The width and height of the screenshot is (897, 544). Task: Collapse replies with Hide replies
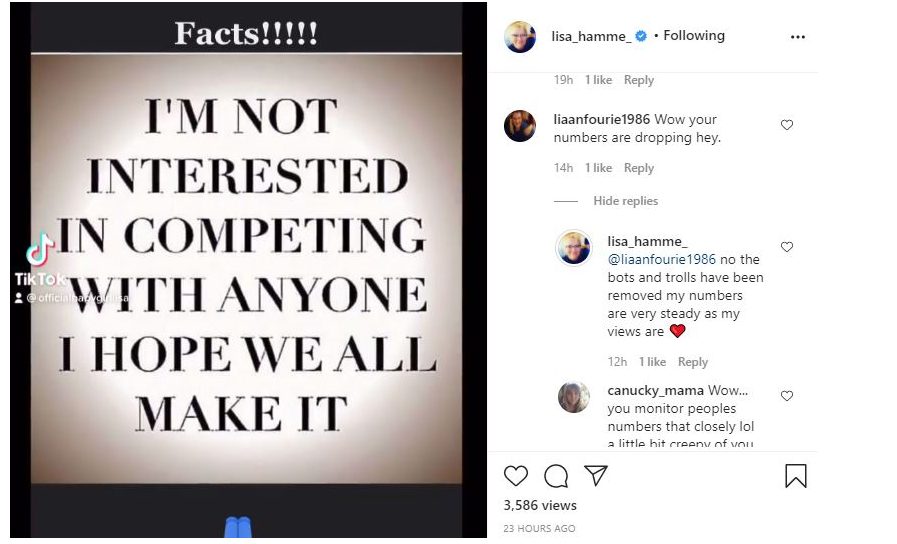point(625,201)
